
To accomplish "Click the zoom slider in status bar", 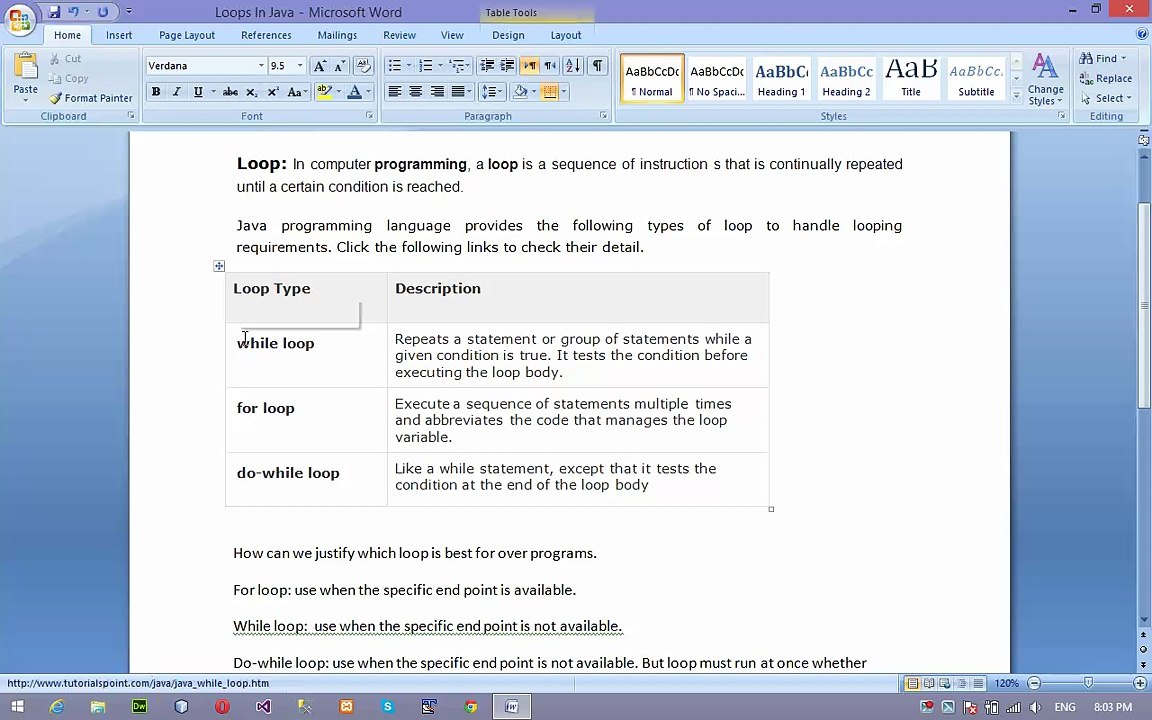I will point(1088,683).
